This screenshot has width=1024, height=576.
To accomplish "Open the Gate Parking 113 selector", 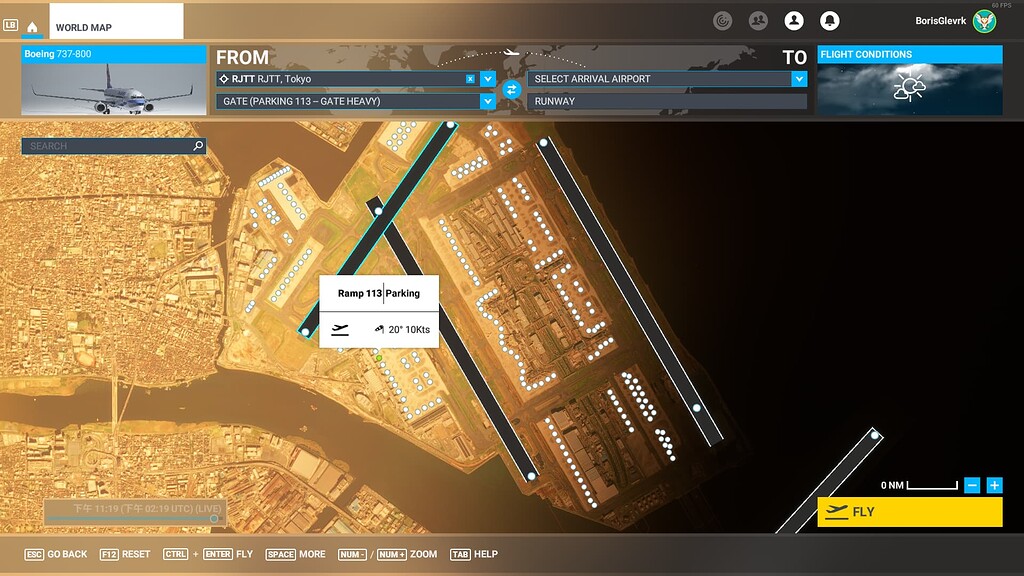I will 355,101.
